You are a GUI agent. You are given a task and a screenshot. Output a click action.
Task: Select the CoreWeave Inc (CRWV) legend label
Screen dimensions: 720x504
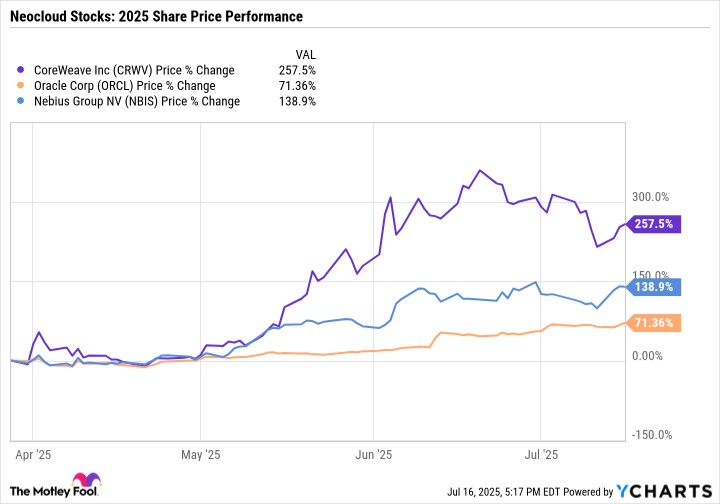tap(134, 70)
